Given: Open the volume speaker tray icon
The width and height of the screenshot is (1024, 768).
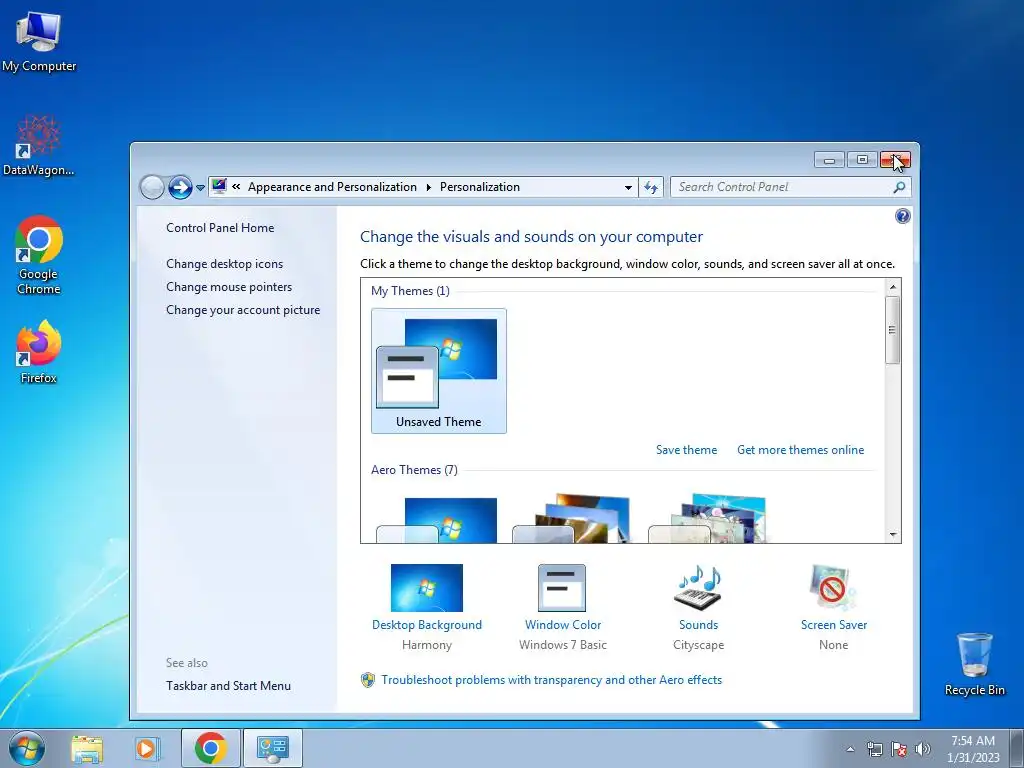Looking at the screenshot, I should point(923,749).
